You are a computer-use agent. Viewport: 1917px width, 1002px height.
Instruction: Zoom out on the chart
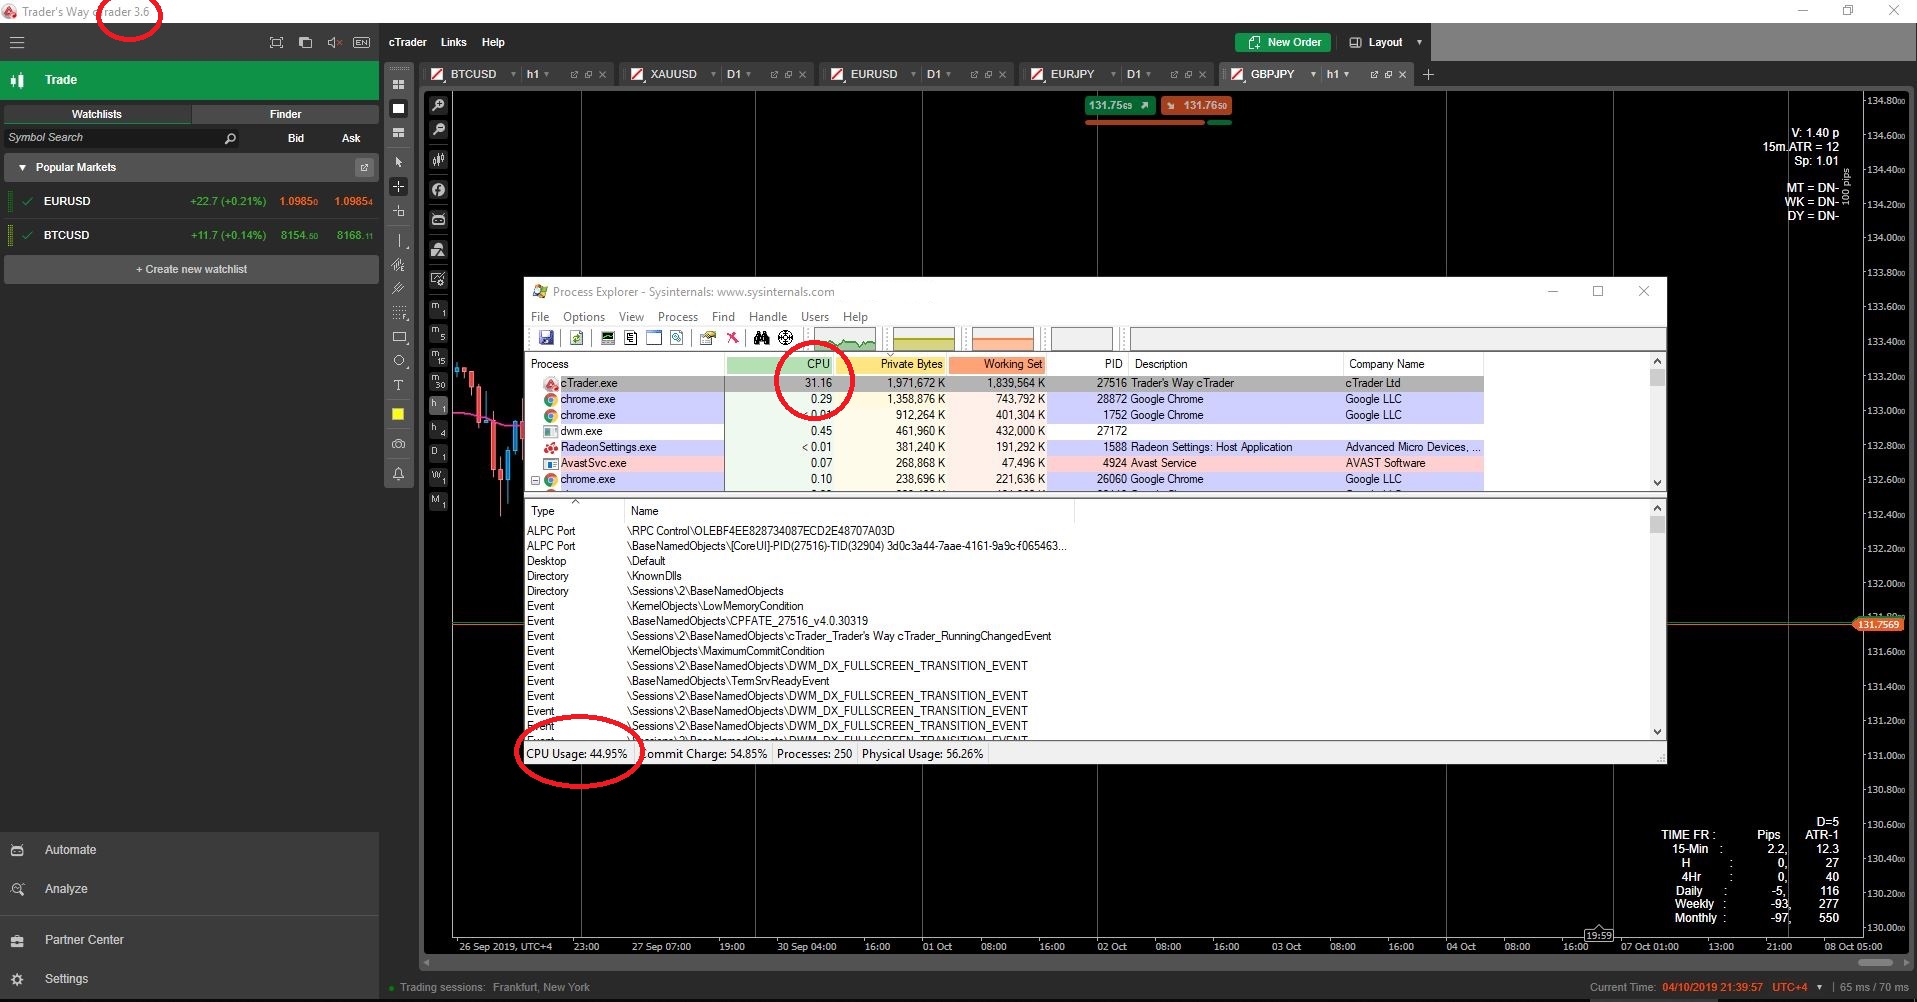(438, 130)
